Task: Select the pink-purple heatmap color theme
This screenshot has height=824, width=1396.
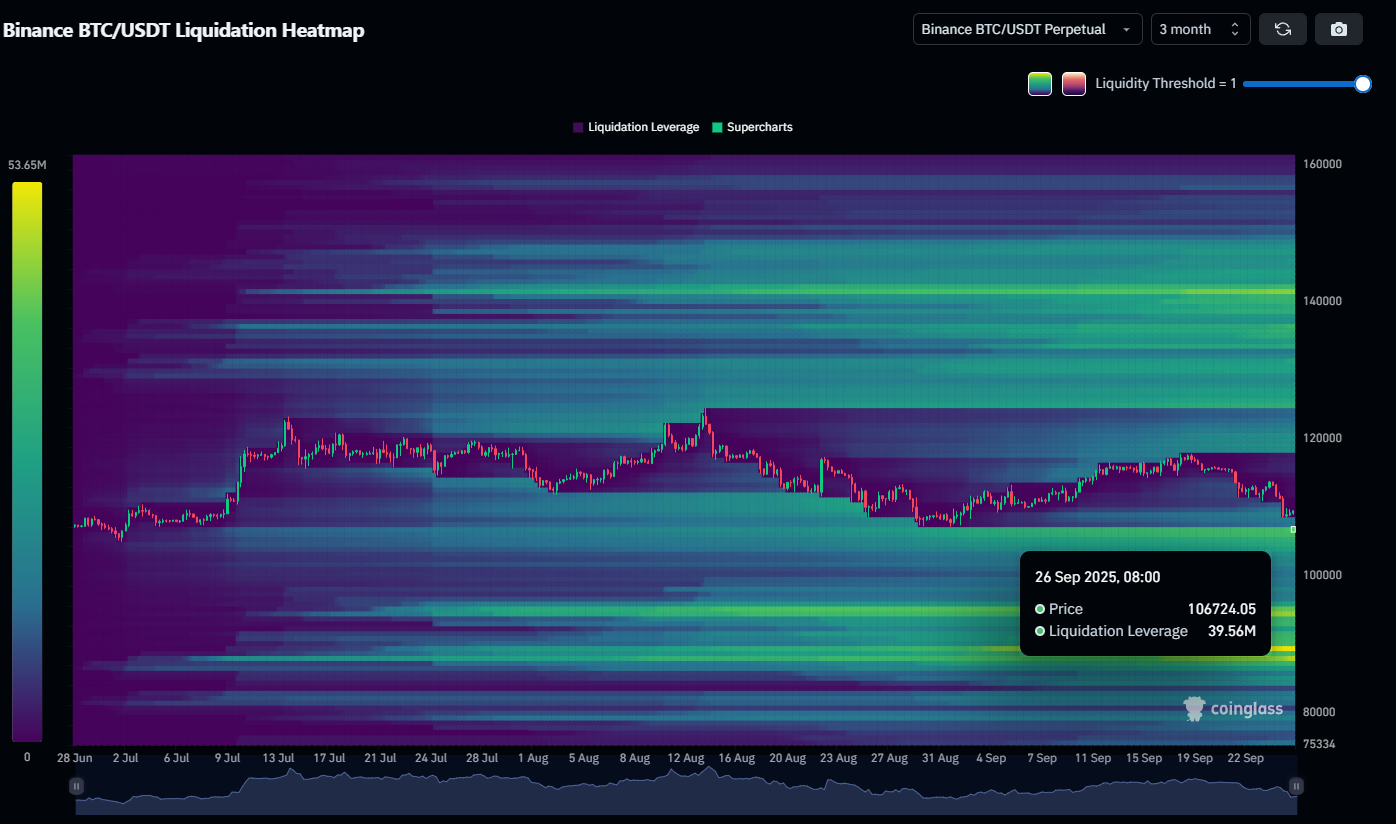Action: point(1074,84)
